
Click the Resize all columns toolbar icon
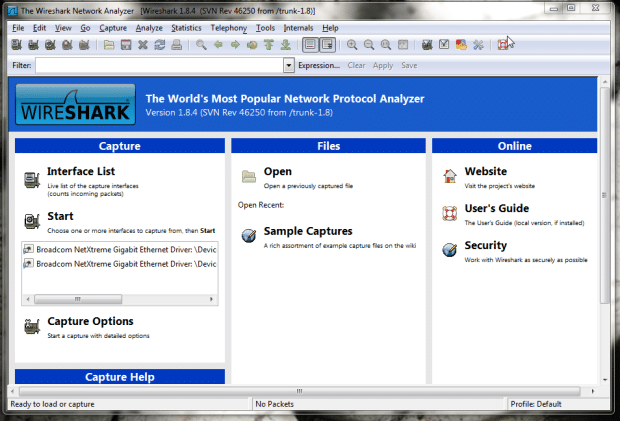click(x=403, y=45)
